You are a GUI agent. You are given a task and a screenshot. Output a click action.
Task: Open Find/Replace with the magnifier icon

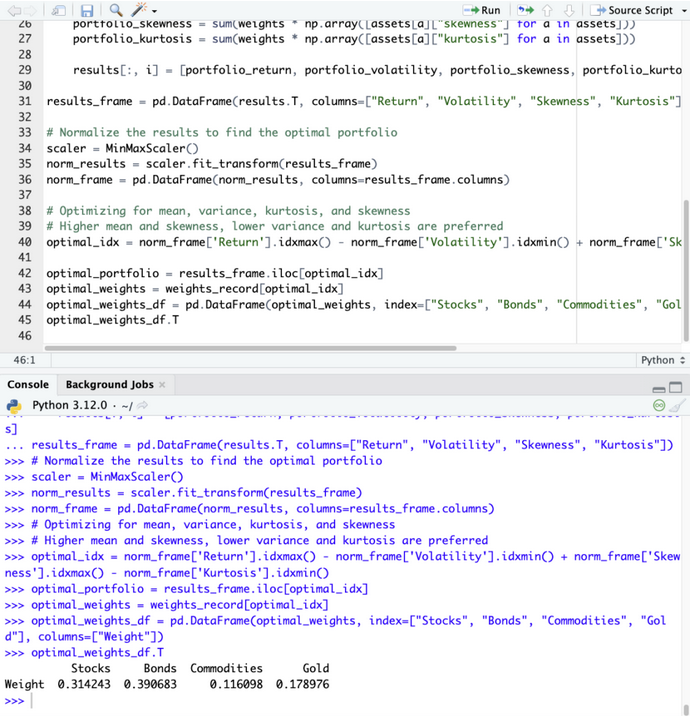coord(116,10)
